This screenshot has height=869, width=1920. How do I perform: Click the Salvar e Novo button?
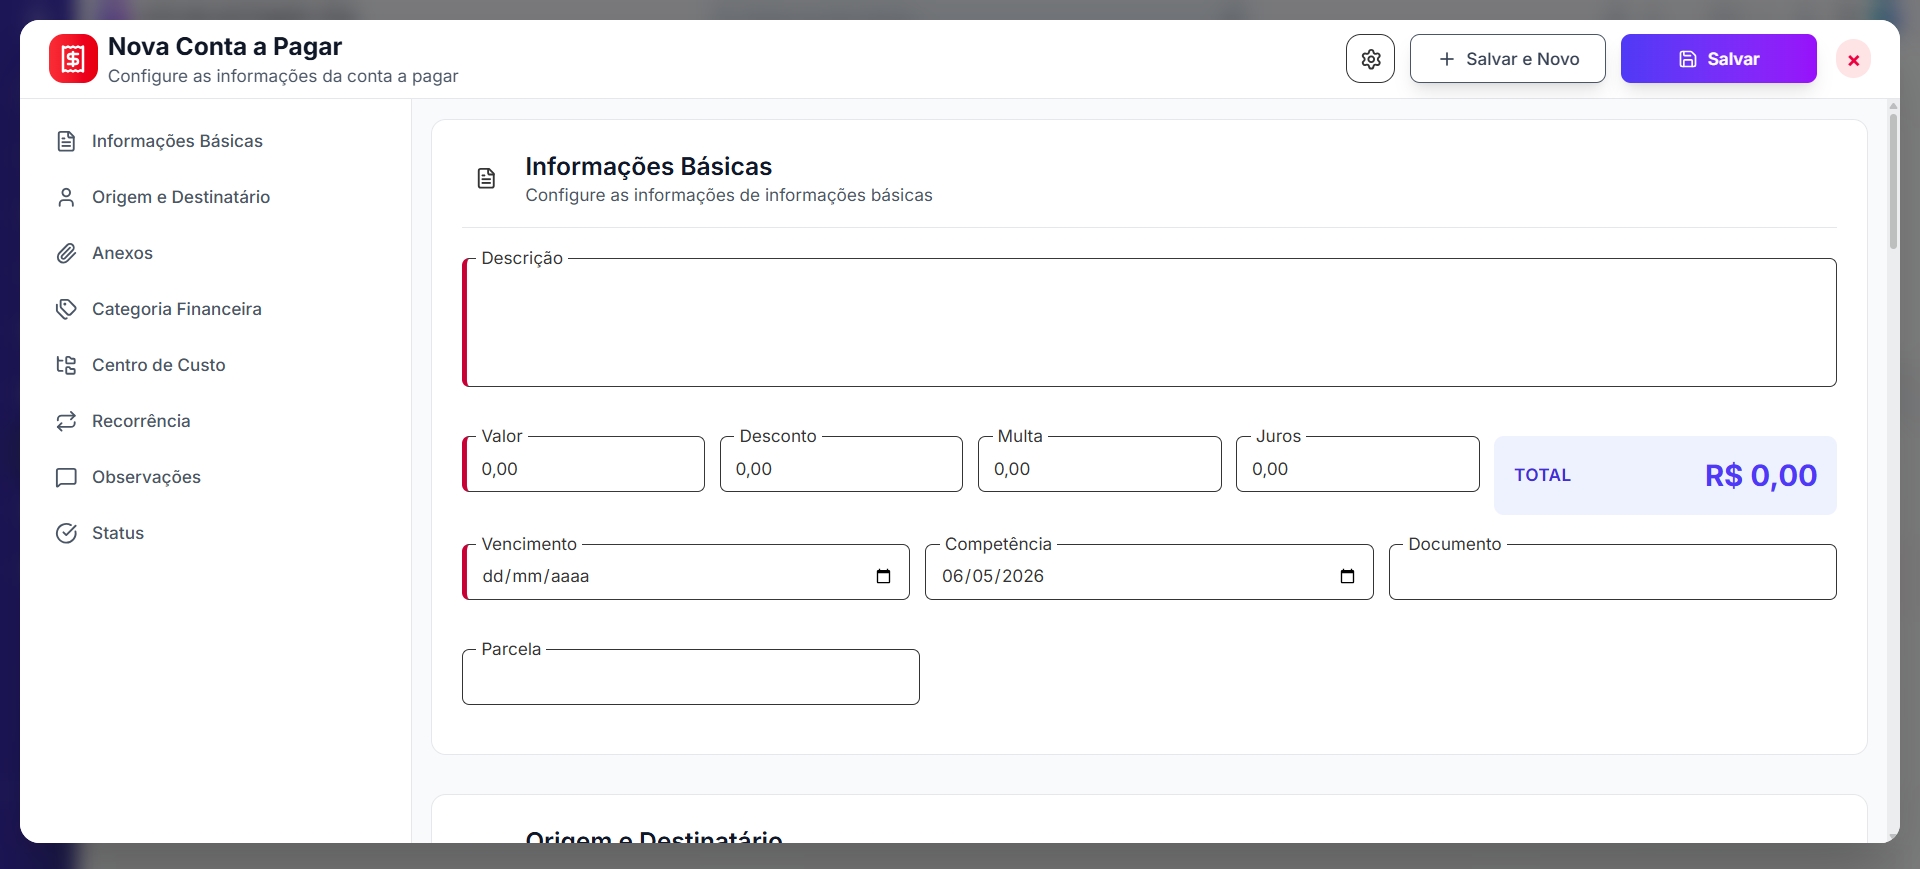click(1508, 59)
